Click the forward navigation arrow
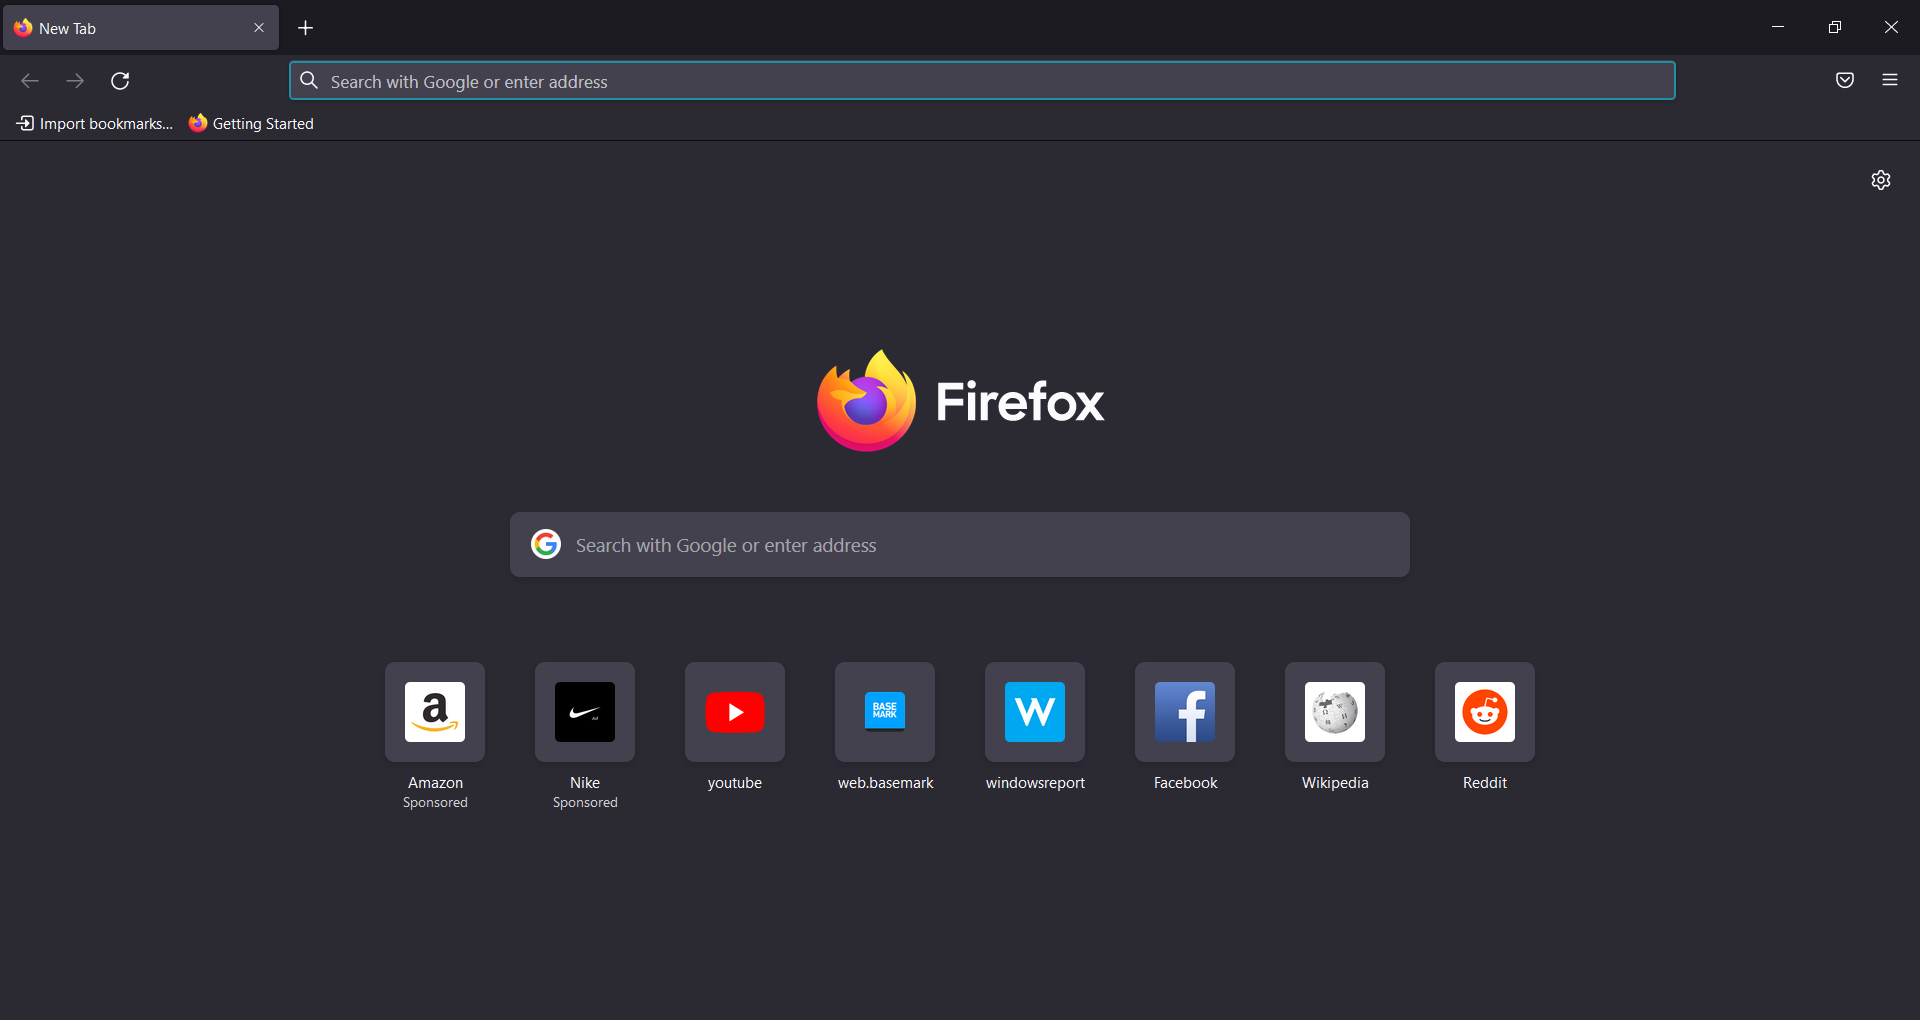Image resolution: width=1920 pixels, height=1020 pixels. [x=75, y=81]
